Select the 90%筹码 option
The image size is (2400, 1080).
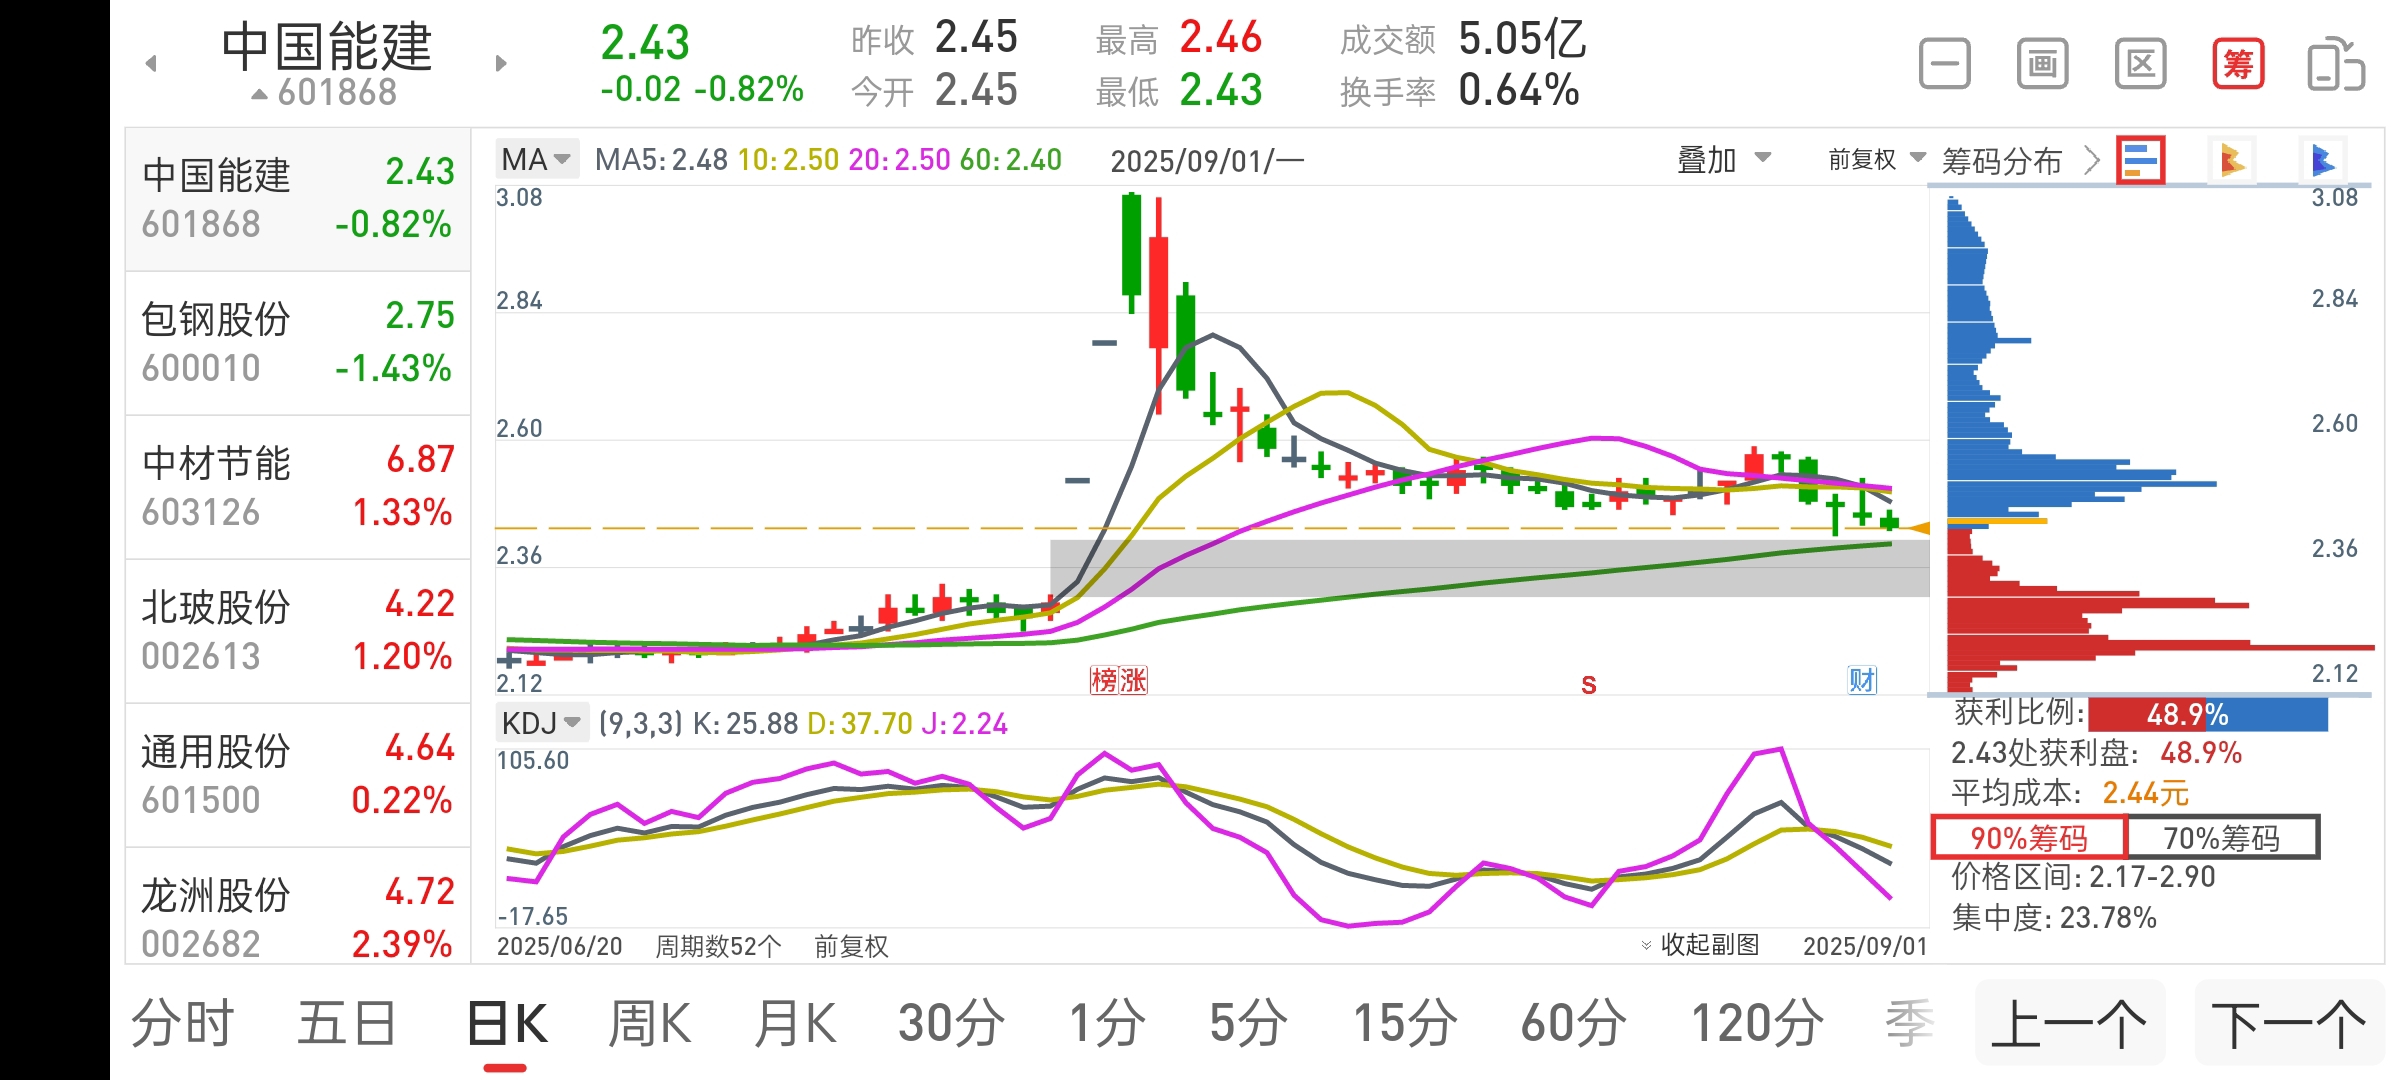(2028, 837)
